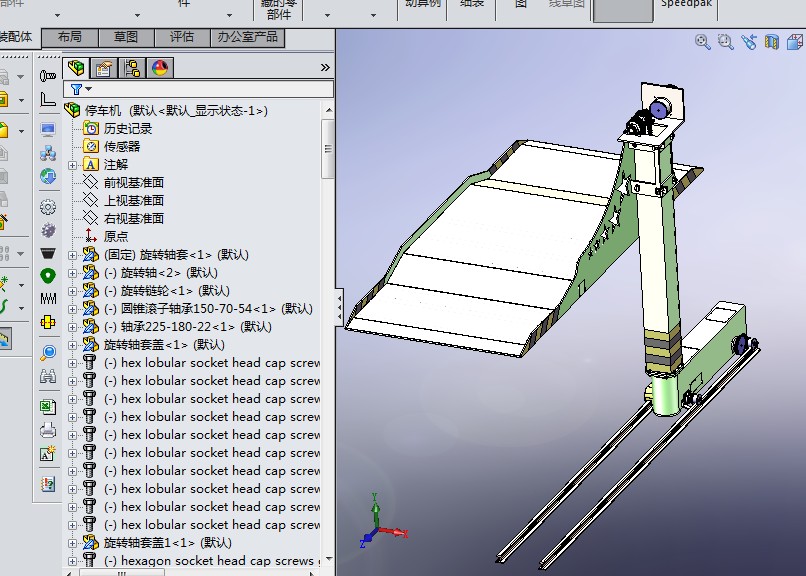Switch to the 草图 tab
This screenshot has height=576, width=806.
pos(126,37)
